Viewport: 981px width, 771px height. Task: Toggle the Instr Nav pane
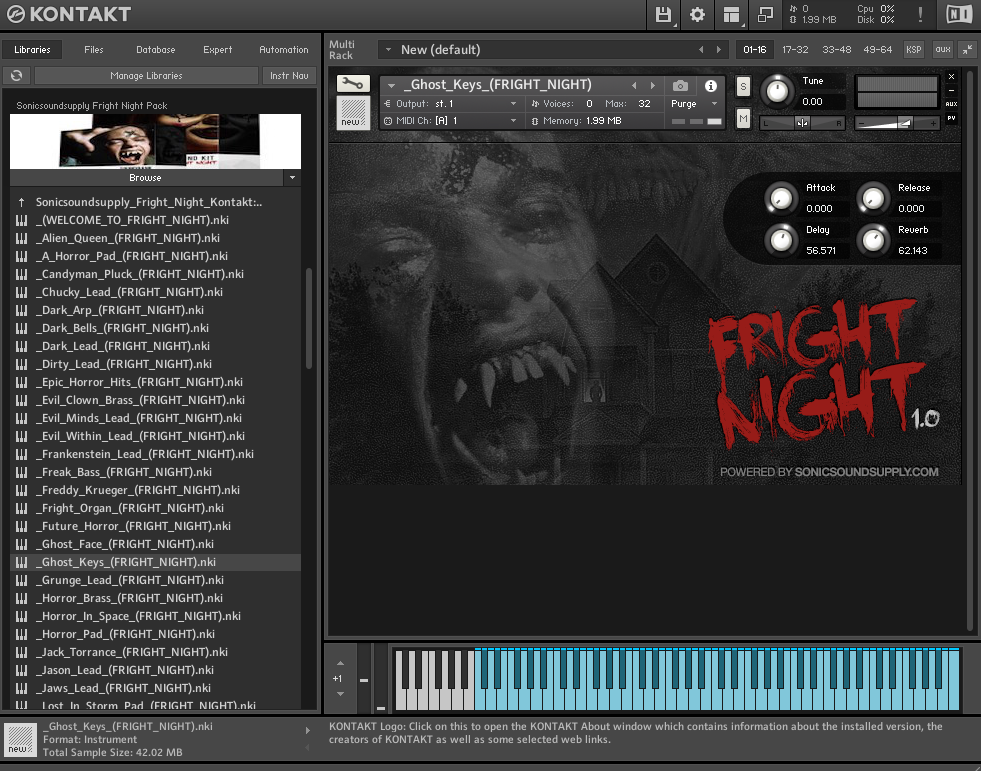click(289, 75)
